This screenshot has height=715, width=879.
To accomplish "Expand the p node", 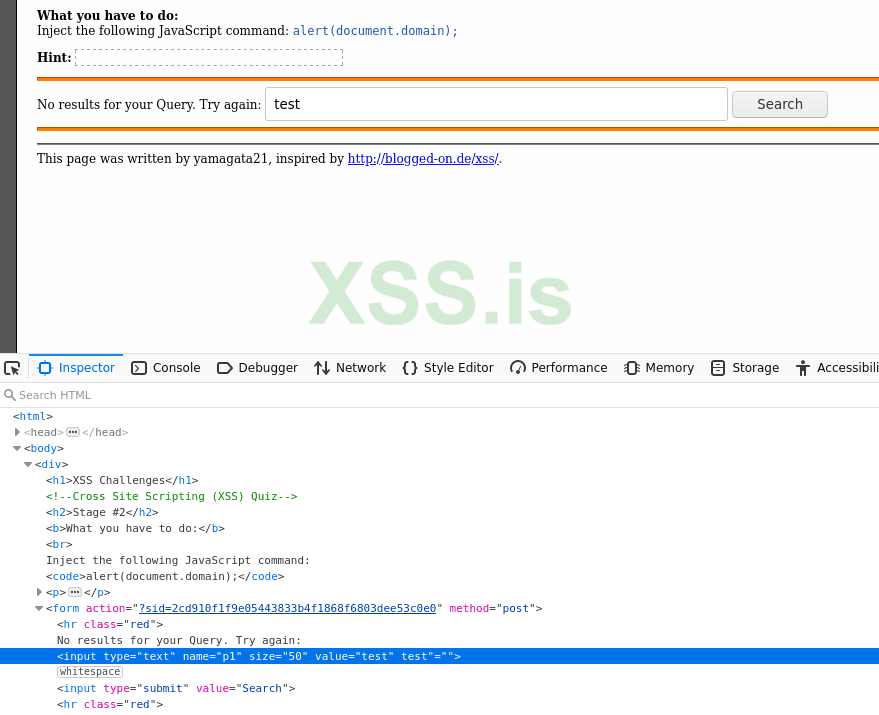I will coord(39,592).
